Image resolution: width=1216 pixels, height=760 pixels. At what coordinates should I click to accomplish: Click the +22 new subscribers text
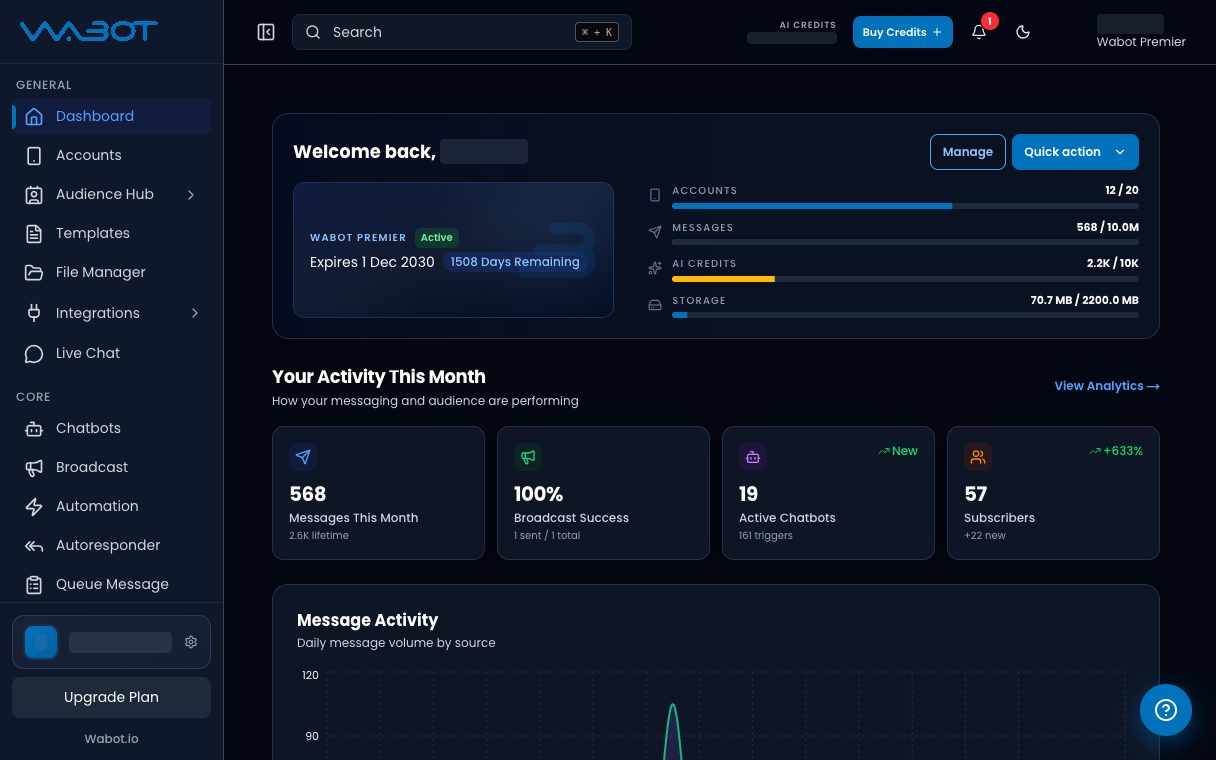coord(985,536)
